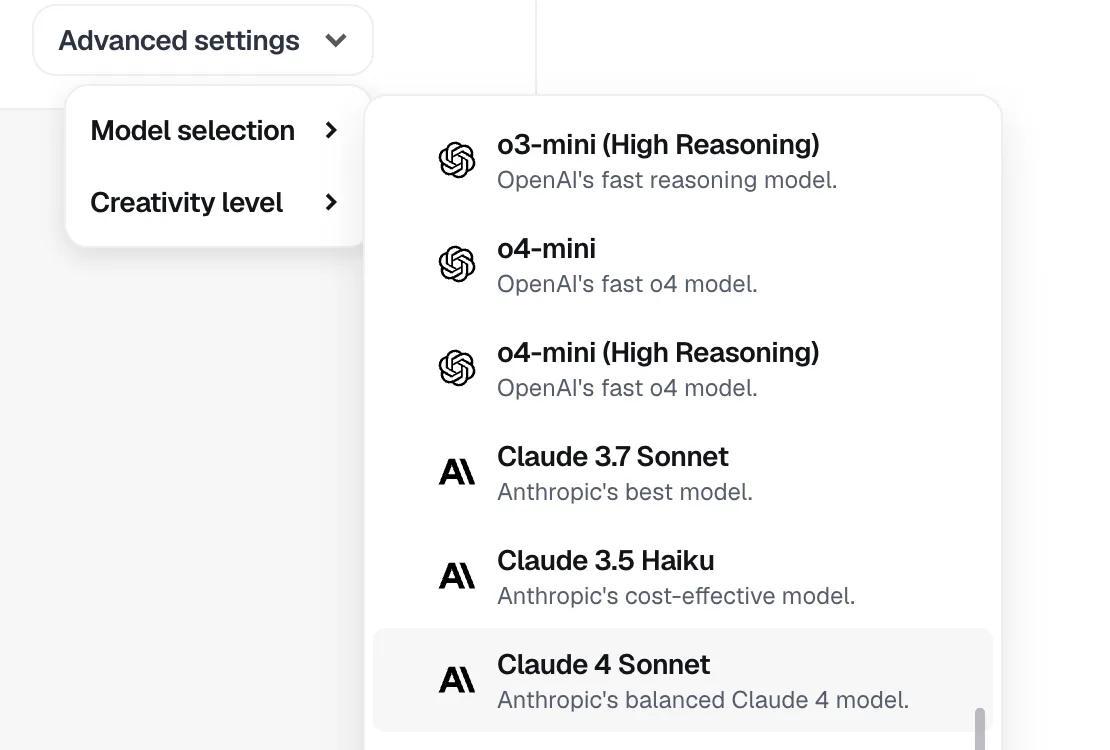
Task: Pick the o4-mini (High Reasoning) model title
Action: coord(658,353)
